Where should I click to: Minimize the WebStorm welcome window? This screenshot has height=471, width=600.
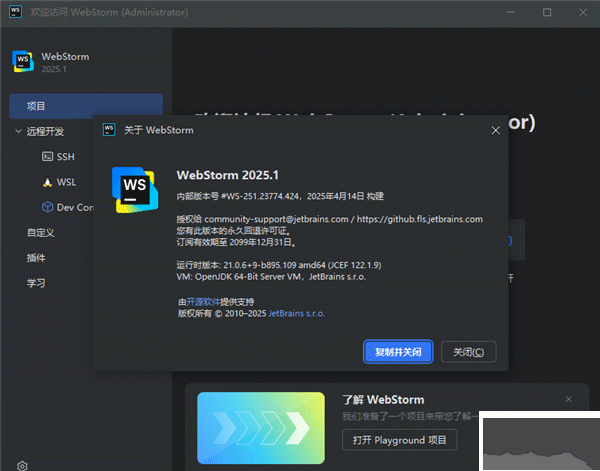click(x=511, y=12)
